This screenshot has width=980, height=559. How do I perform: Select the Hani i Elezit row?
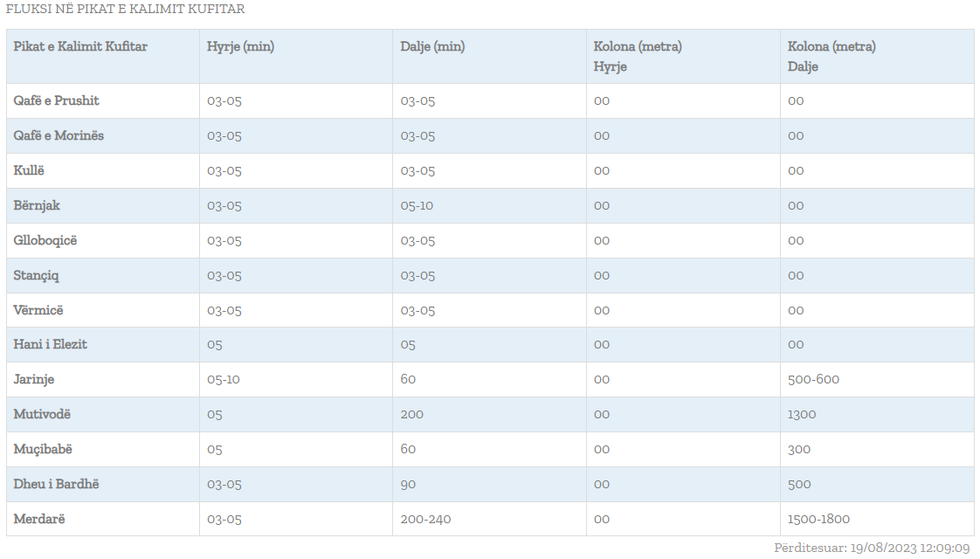coord(50,344)
